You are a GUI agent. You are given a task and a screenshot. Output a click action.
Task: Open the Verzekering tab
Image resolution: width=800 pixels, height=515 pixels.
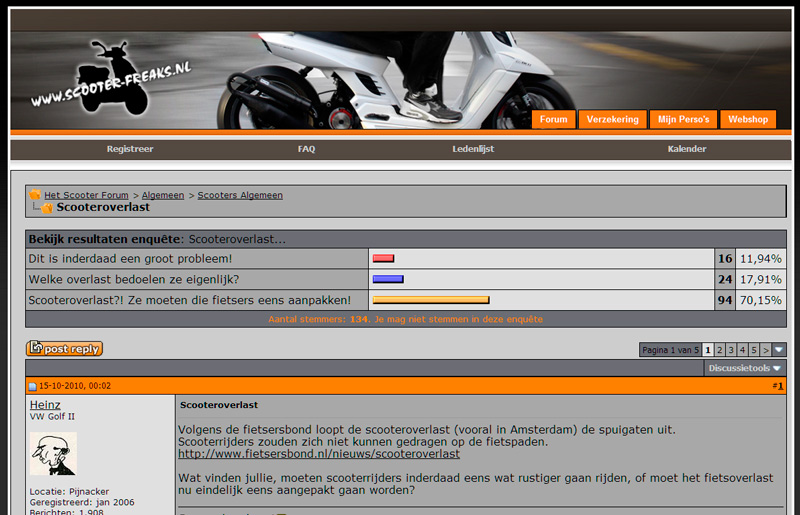click(x=612, y=119)
